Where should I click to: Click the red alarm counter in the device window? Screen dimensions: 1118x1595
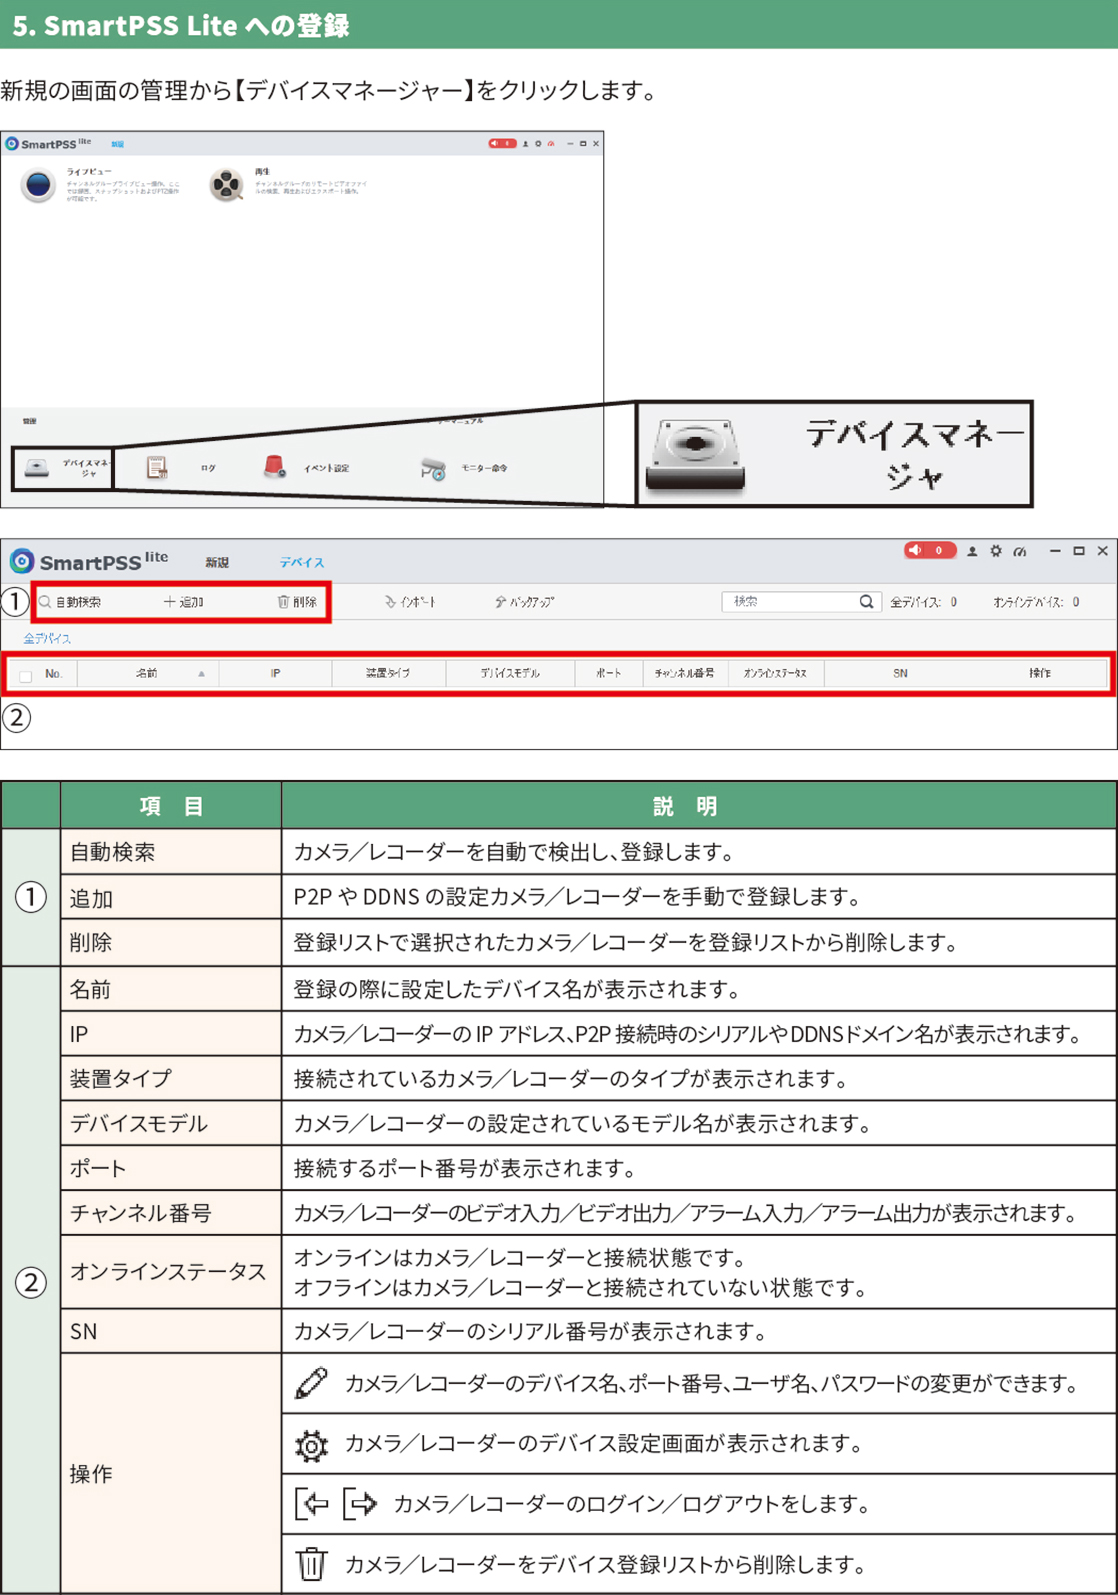(930, 550)
